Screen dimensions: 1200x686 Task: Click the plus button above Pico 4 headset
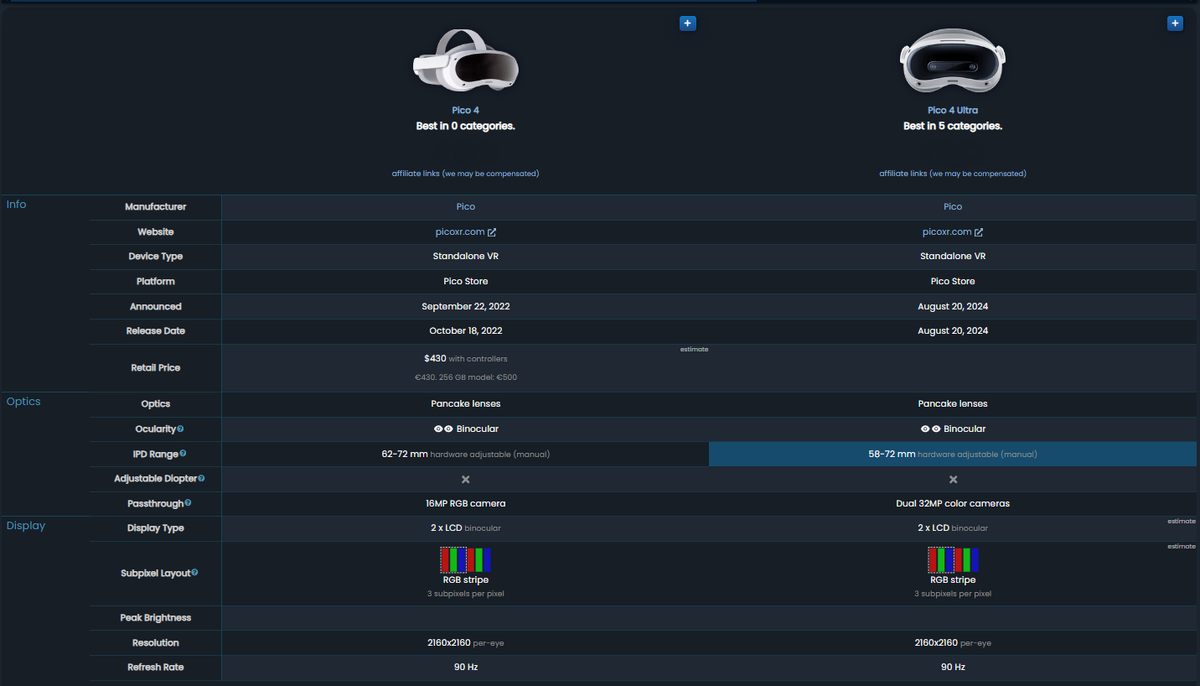point(687,23)
